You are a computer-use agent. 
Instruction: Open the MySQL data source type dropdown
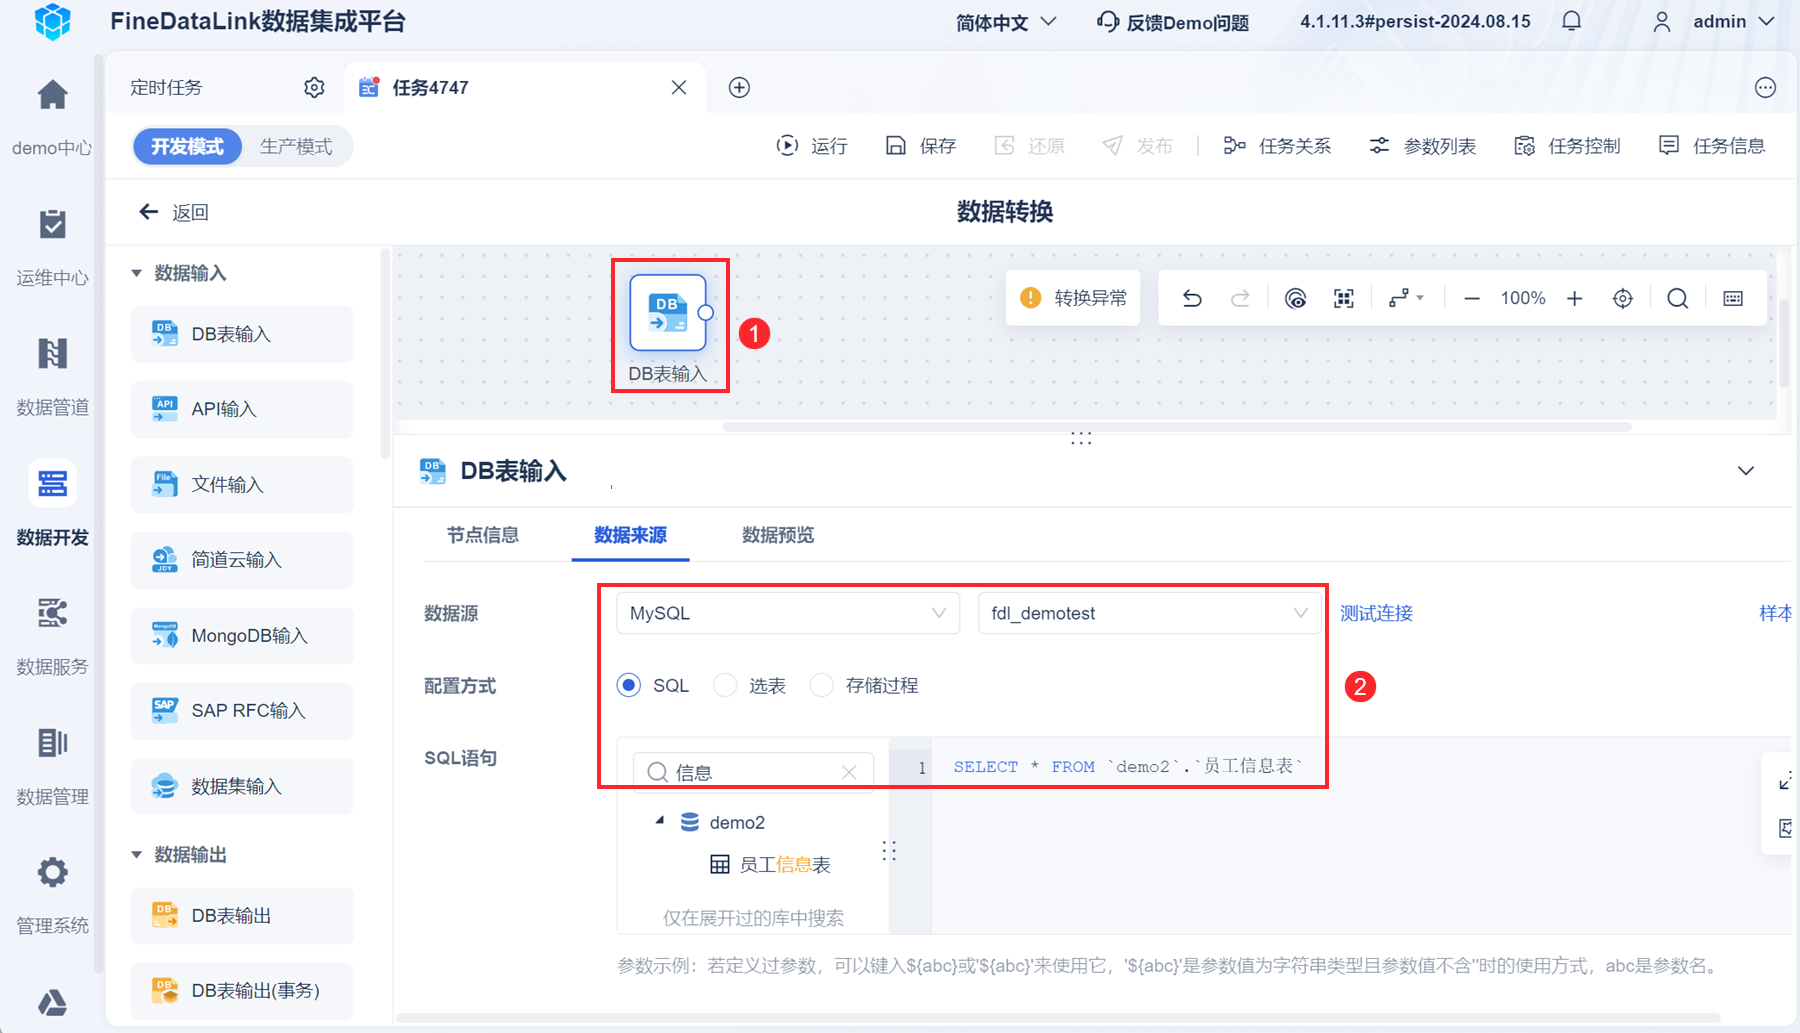pos(788,613)
